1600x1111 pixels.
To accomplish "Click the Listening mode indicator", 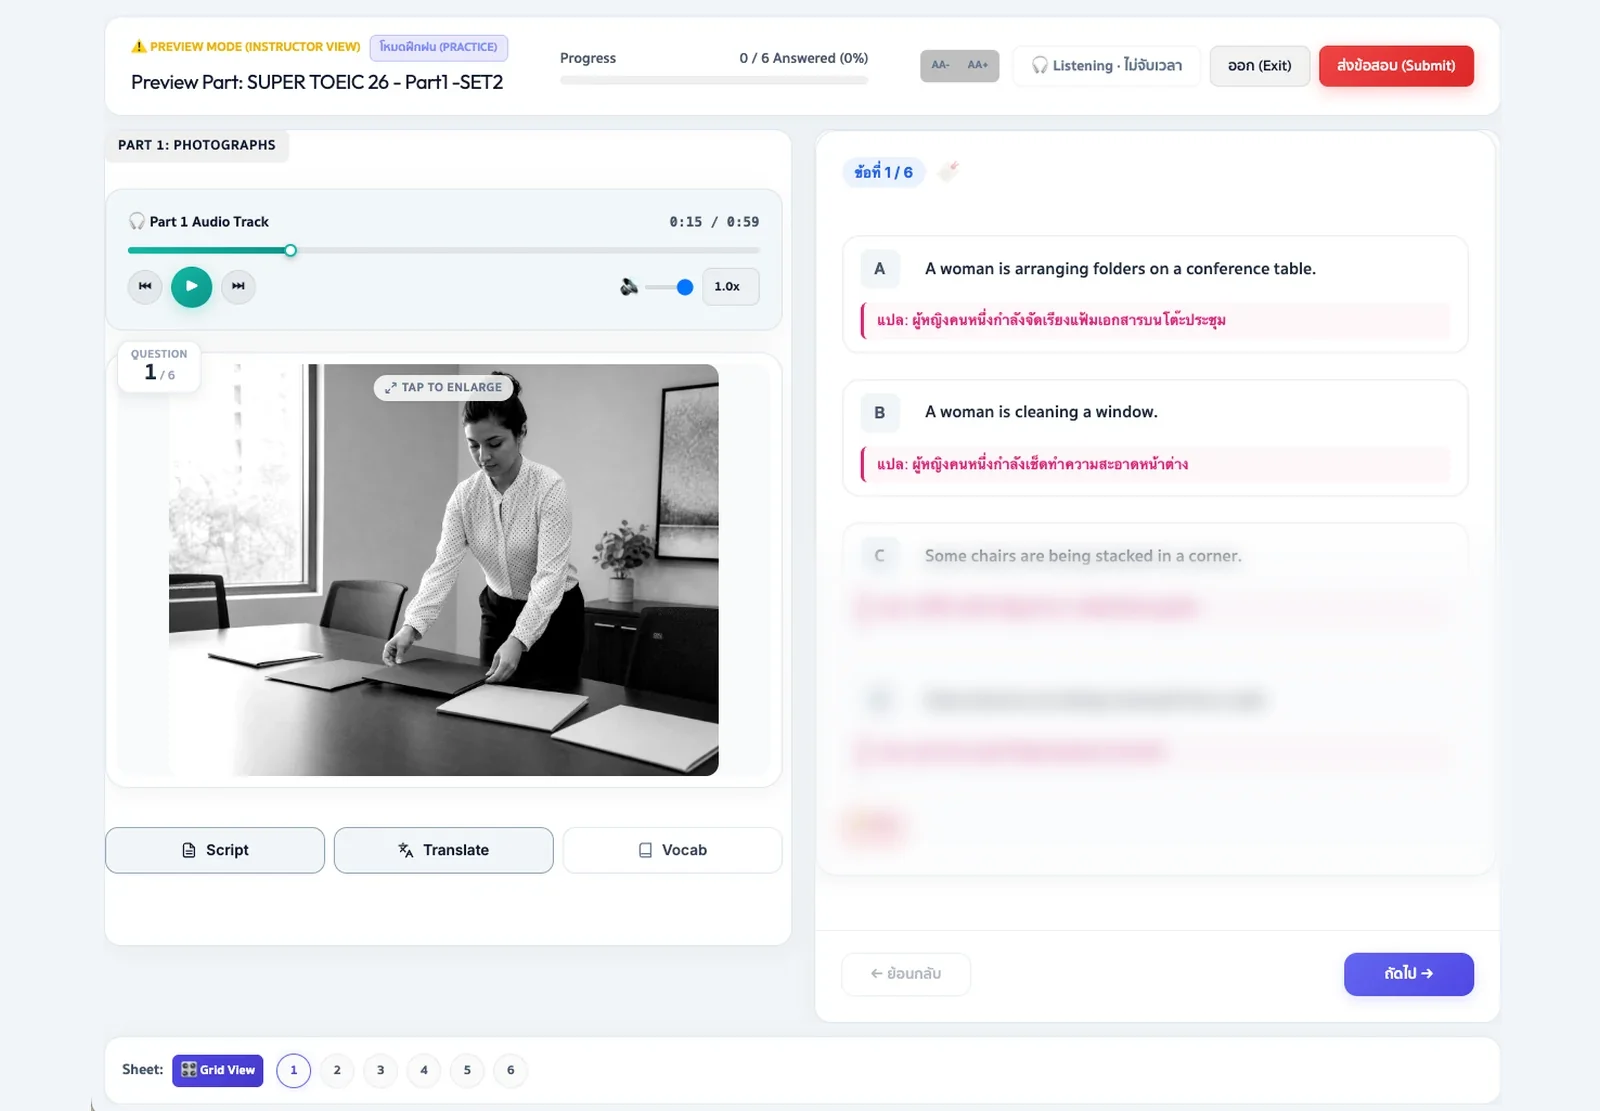I will coord(1107,66).
